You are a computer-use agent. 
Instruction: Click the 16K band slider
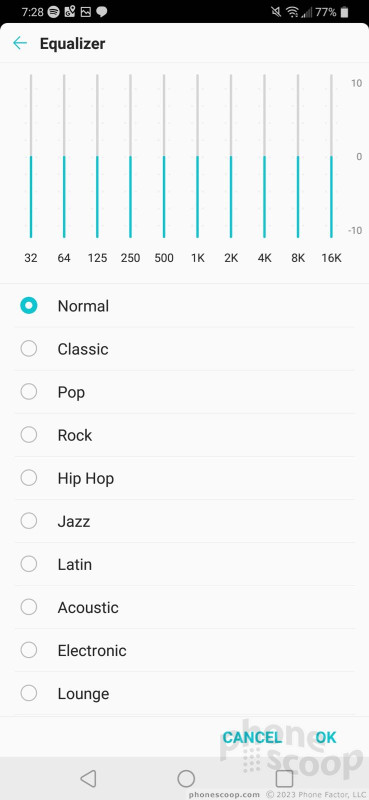point(331,156)
